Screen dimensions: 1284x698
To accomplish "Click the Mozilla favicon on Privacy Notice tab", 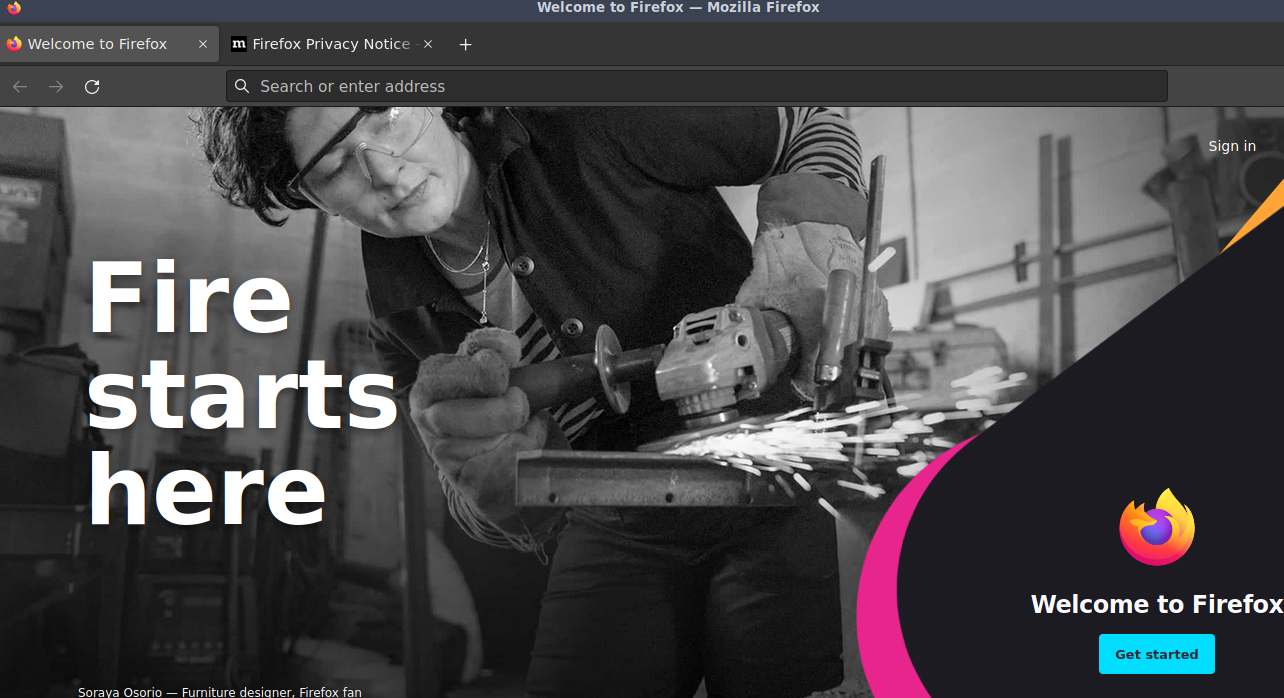I will [239, 44].
